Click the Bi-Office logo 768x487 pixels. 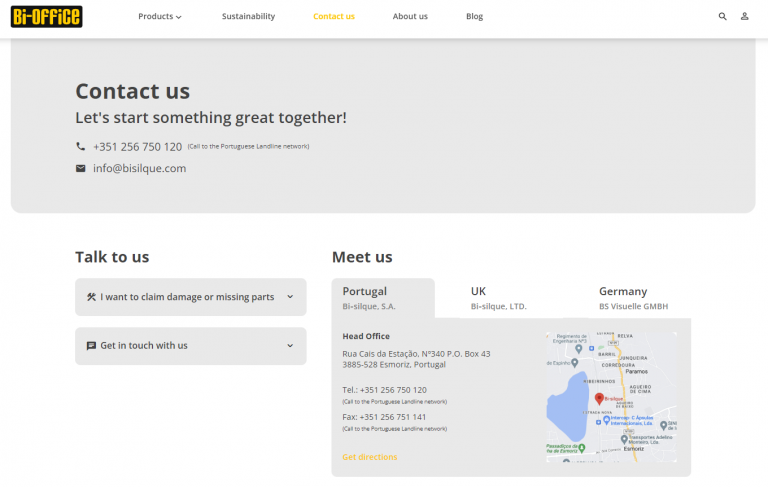click(x=47, y=16)
